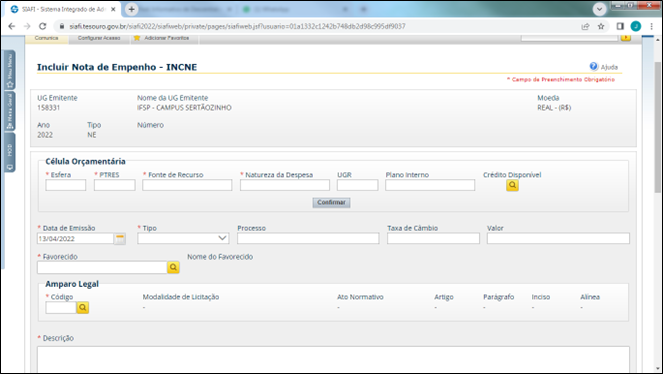This screenshot has width=663, height=374.
Task: Open the Favorecido lookup magnifier icon
Action: coord(173,267)
